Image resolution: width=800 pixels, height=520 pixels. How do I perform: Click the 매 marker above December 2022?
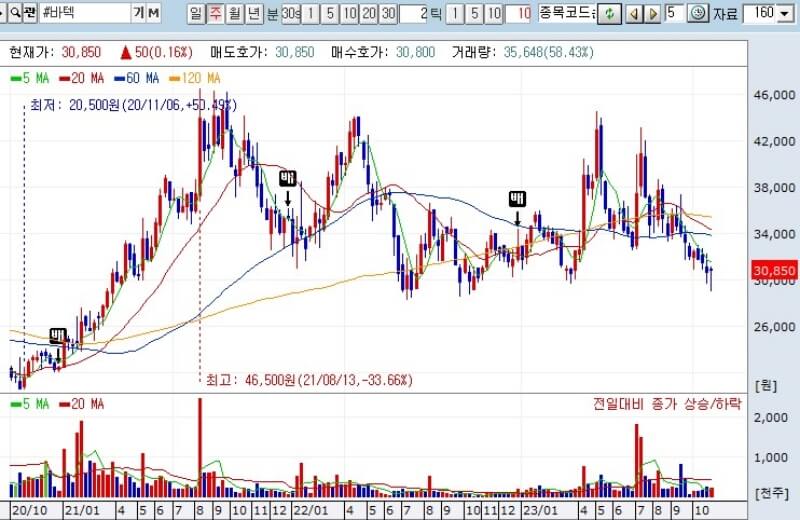point(517,199)
